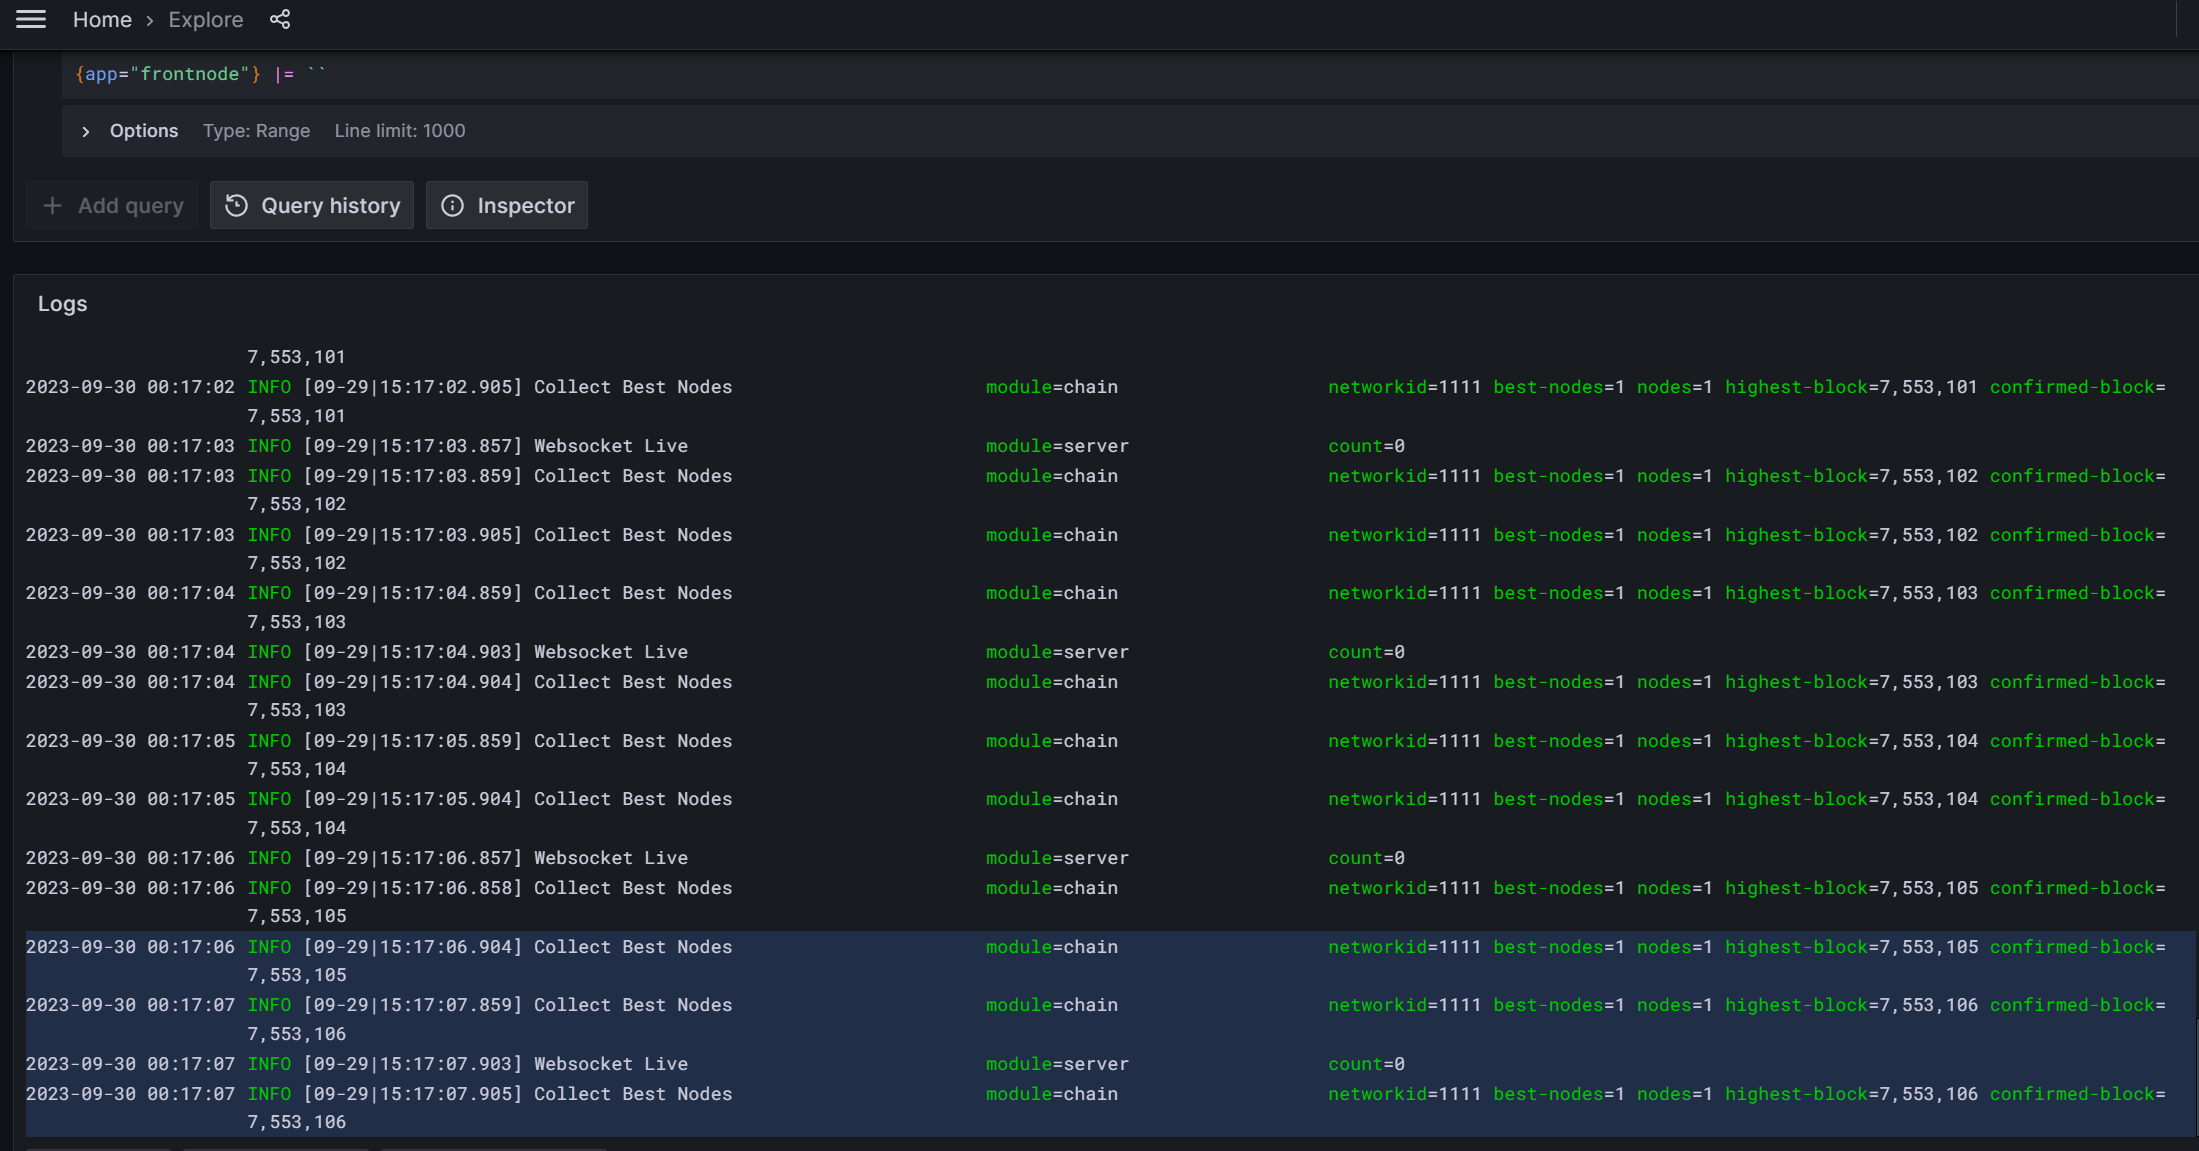
Task: Expand the Options chevron arrow
Action: [x=86, y=131]
